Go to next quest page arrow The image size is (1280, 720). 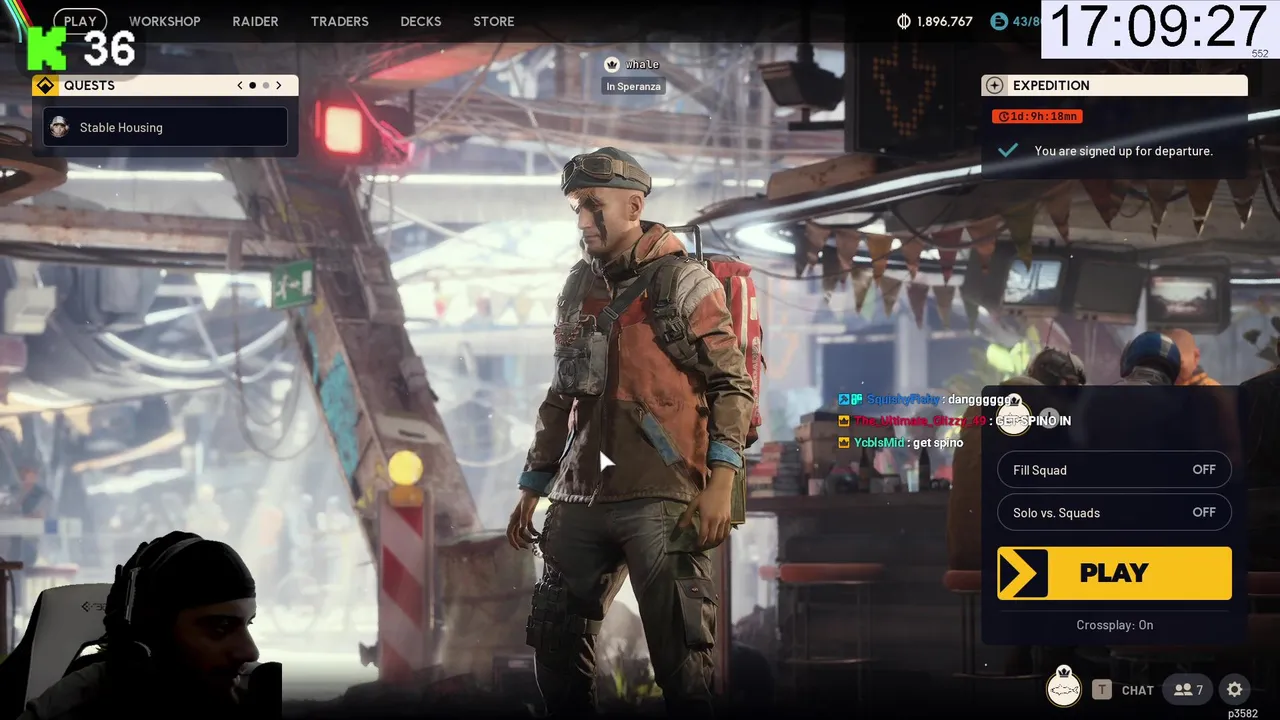point(279,85)
